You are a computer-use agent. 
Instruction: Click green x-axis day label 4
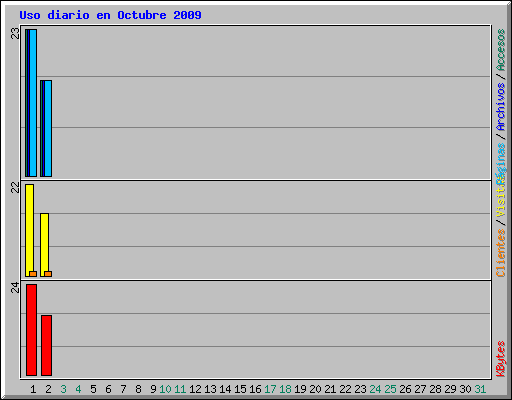click(x=78, y=389)
